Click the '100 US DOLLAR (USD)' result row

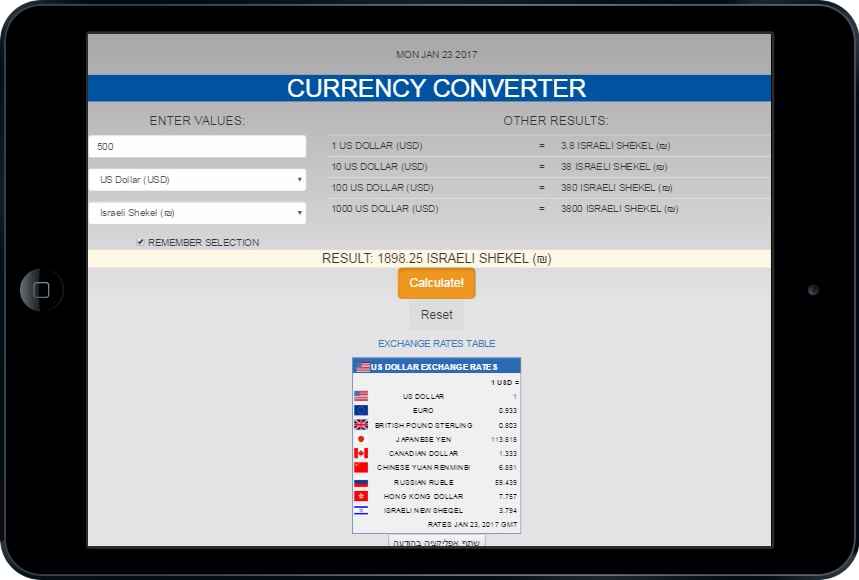[x=549, y=188]
